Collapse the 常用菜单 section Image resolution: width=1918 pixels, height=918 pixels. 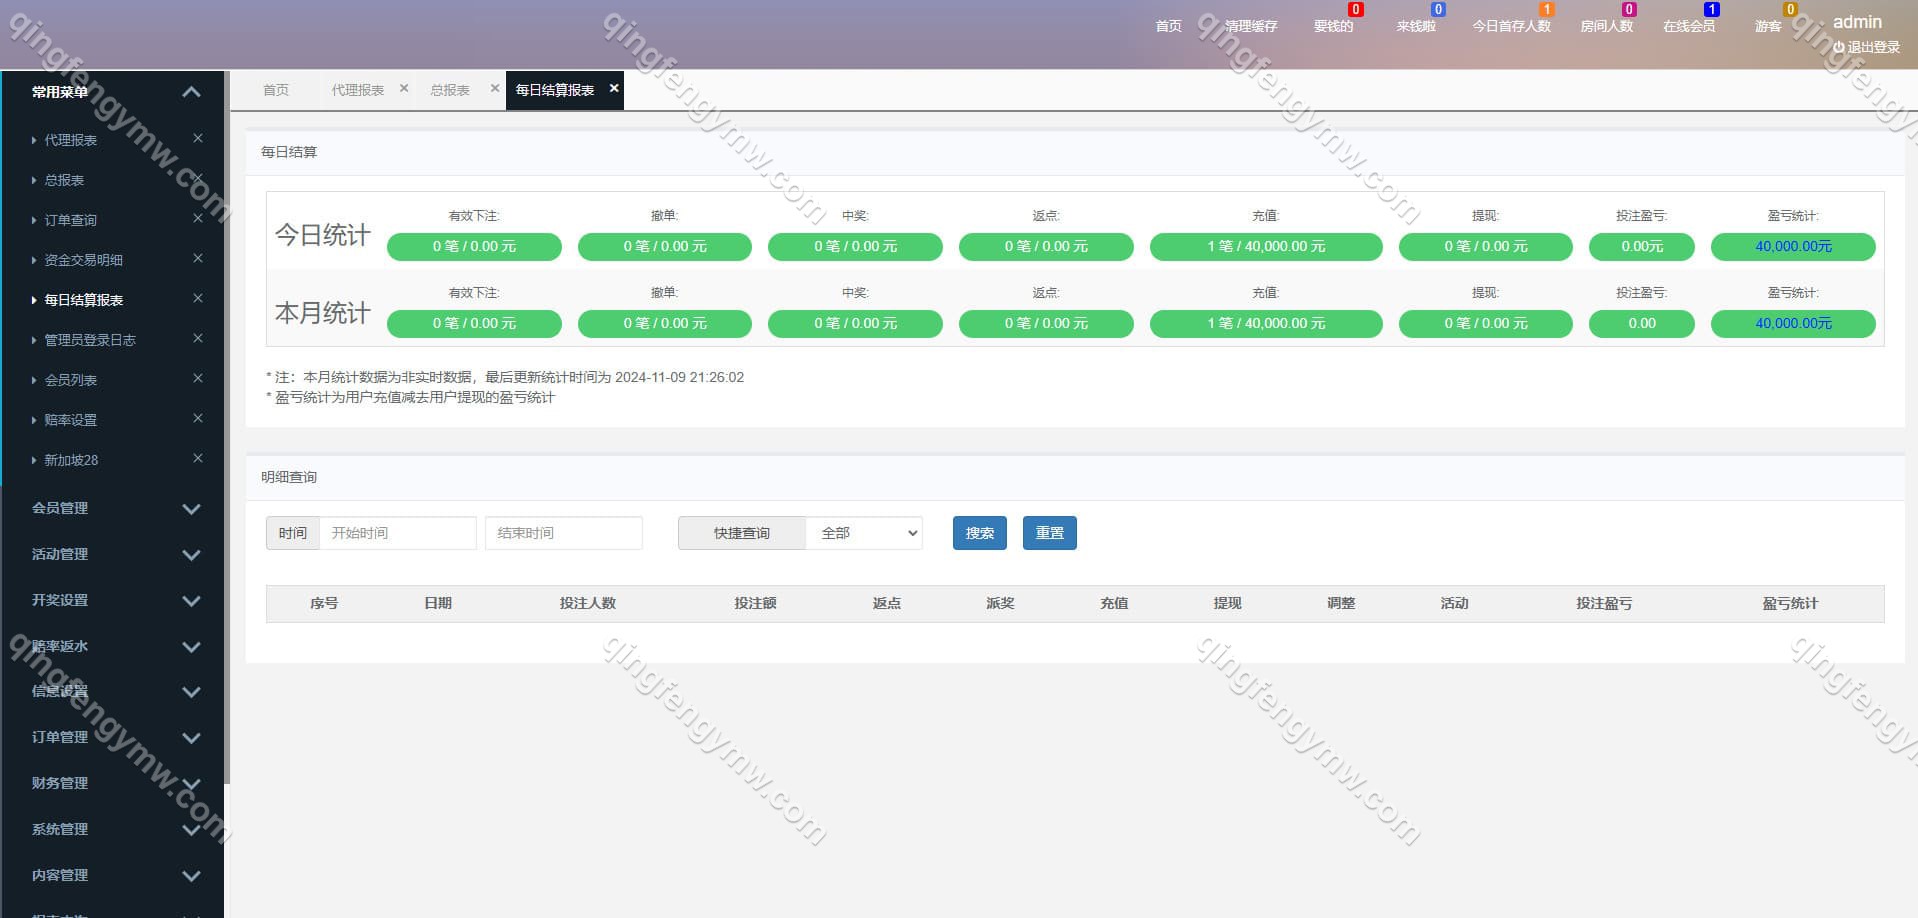tap(192, 92)
